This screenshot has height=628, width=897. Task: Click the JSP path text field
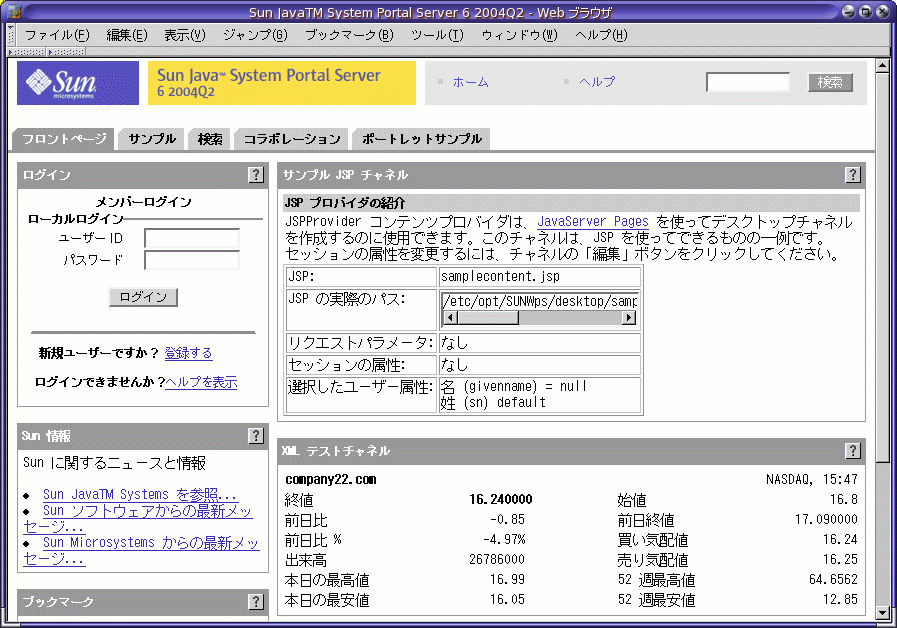tap(539, 301)
